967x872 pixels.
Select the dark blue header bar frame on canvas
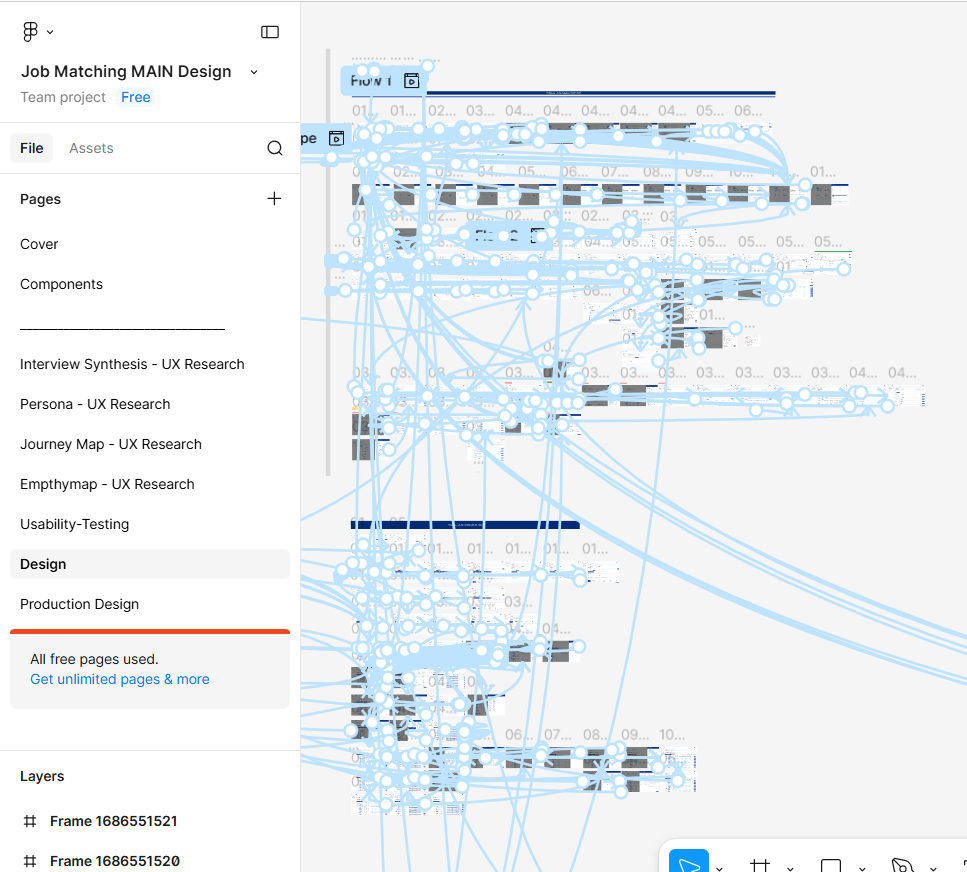point(465,525)
